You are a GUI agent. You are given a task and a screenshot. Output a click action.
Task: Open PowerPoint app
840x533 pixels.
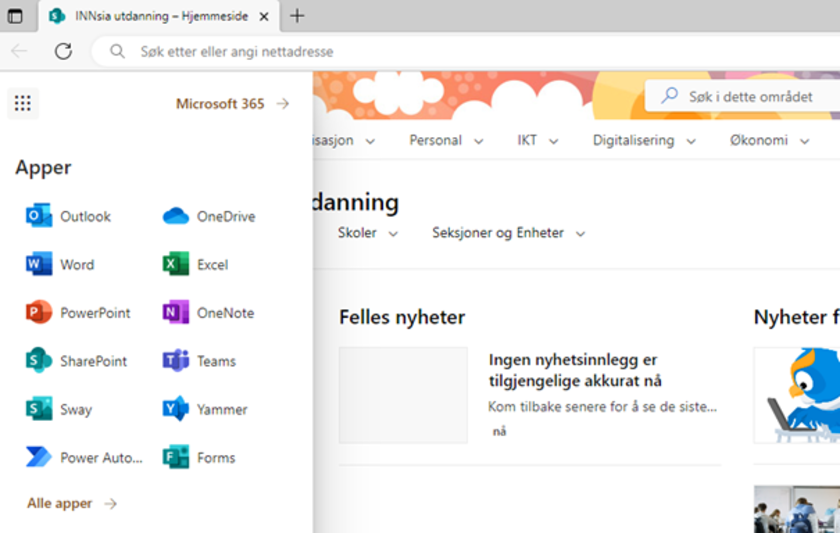(78, 312)
